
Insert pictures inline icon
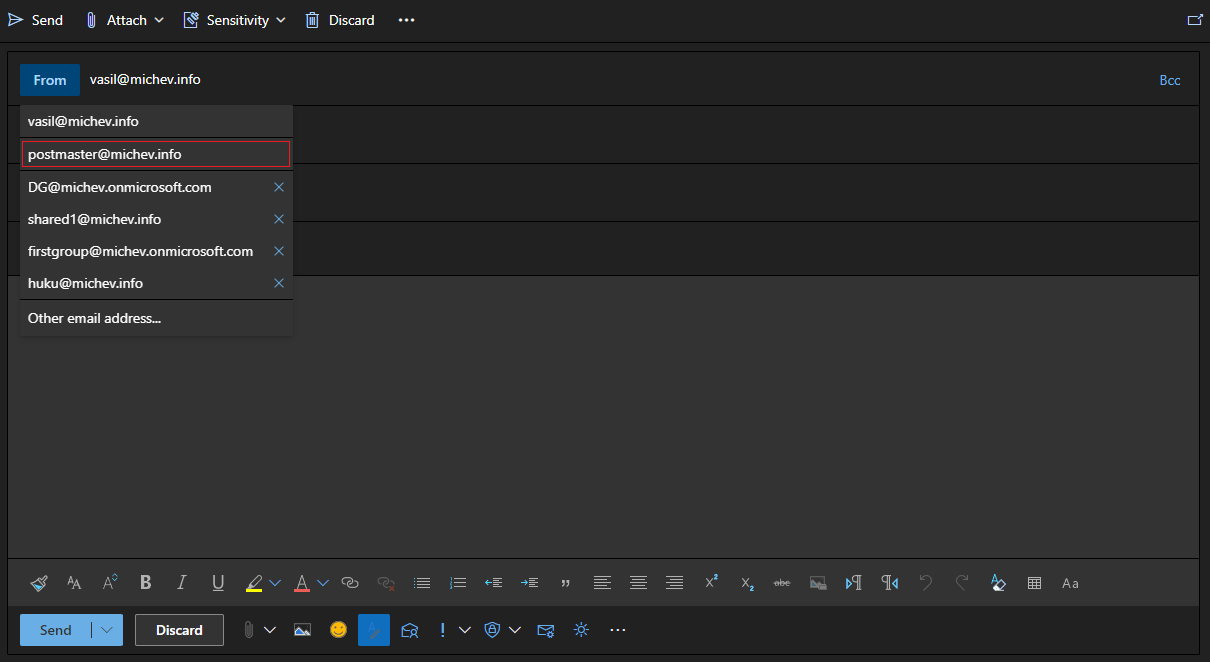point(302,630)
